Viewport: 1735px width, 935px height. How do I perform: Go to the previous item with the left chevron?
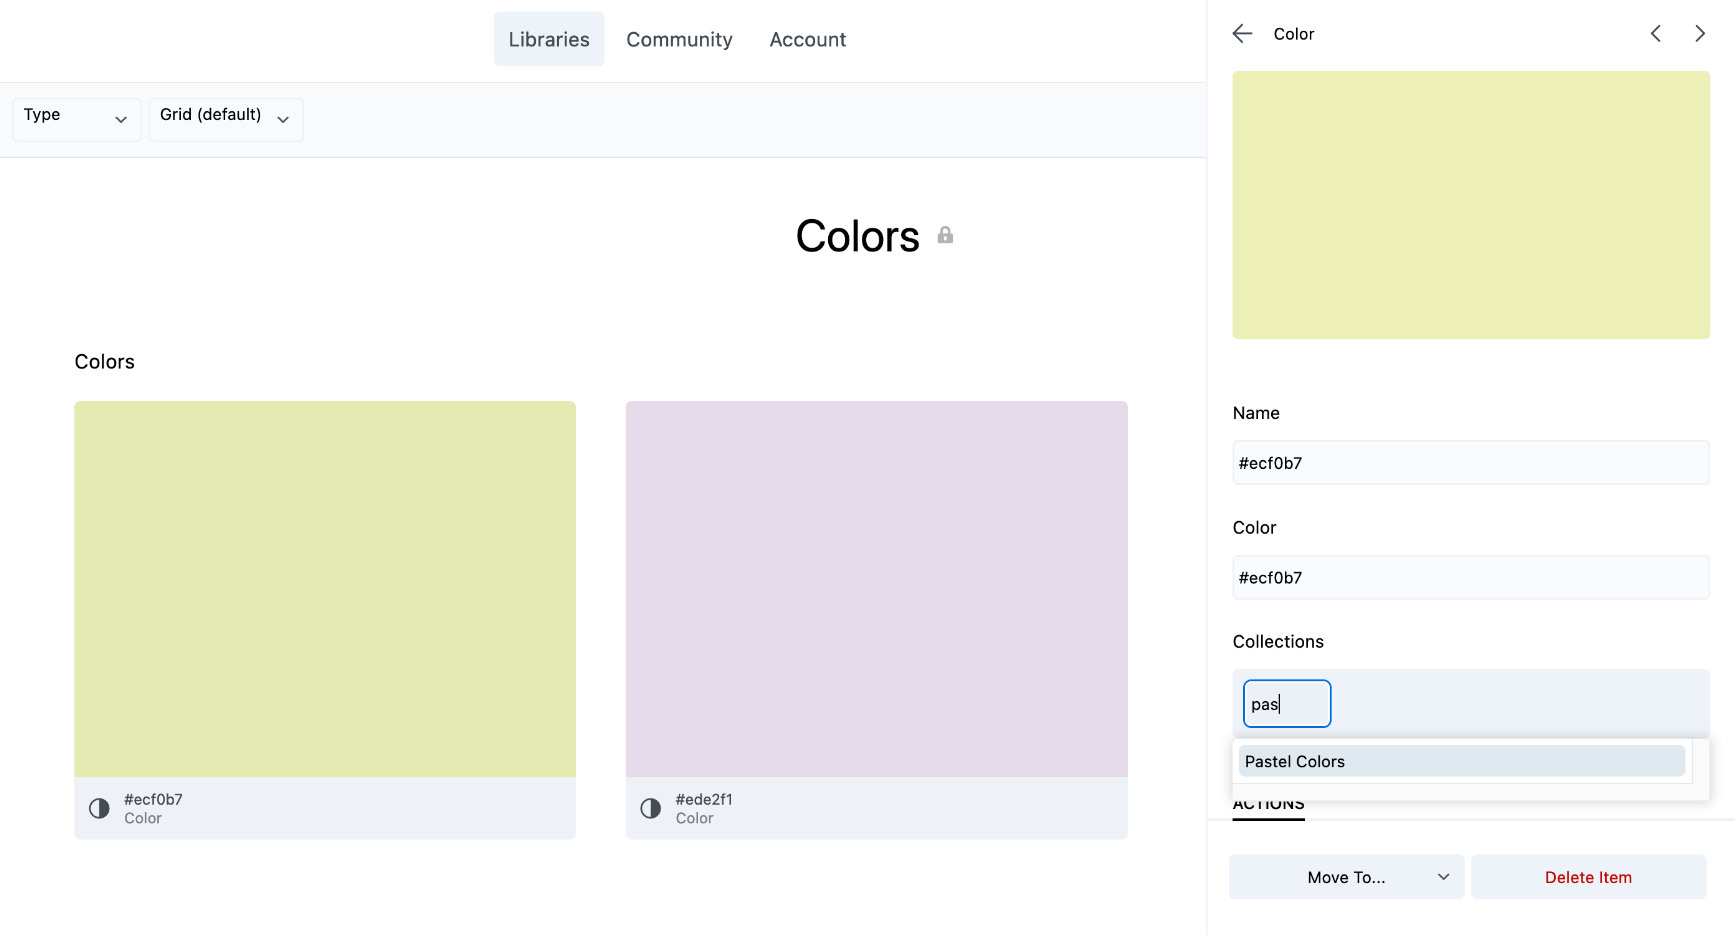[1656, 33]
